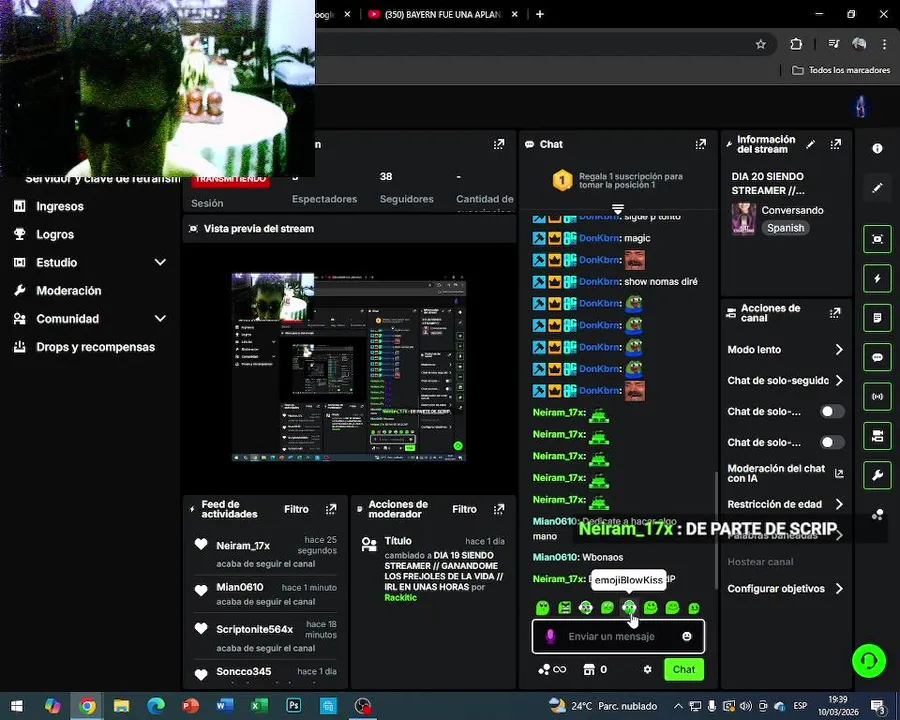Image resolution: width=900 pixels, height=720 pixels.
Task: Click Scriptonite564x in the activity feed
Action: click(254, 629)
